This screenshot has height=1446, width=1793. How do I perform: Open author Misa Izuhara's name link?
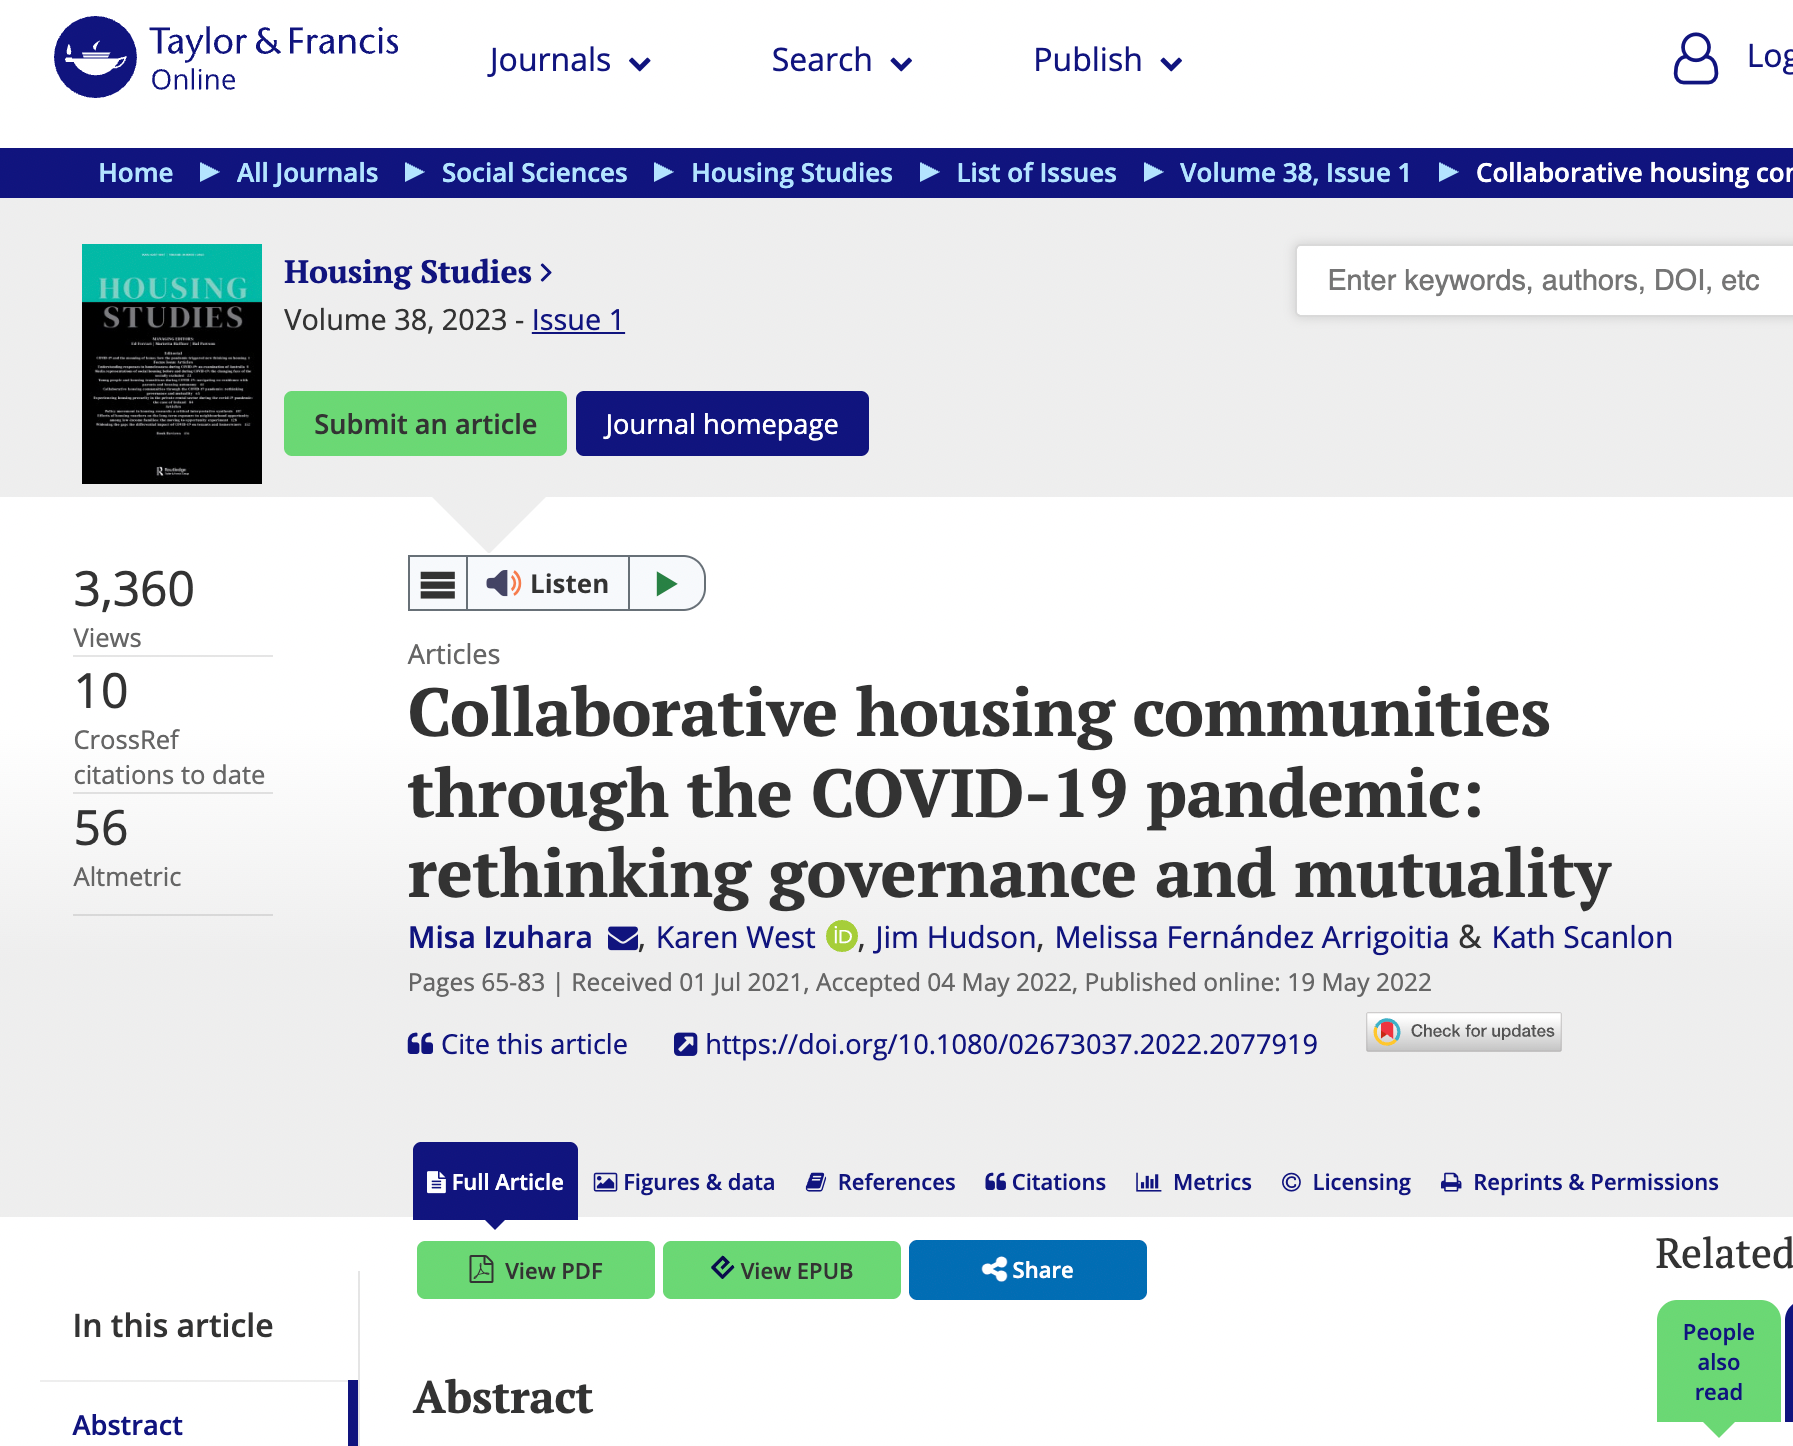(x=500, y=937)
